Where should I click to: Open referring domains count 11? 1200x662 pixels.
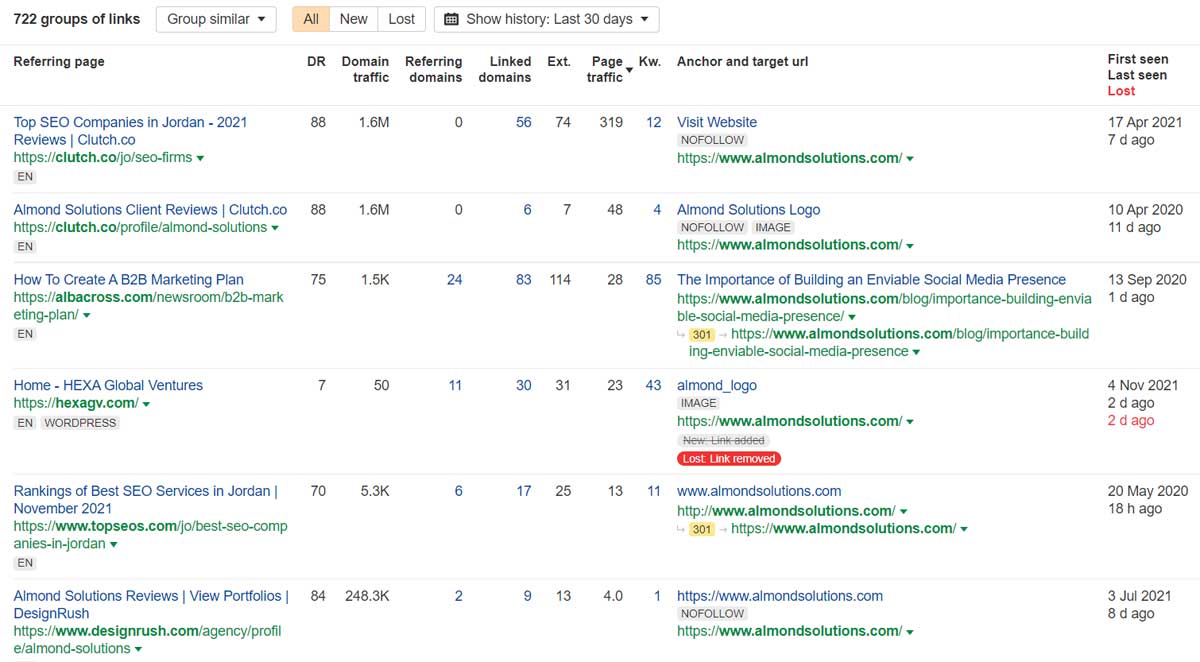point(455,385)
